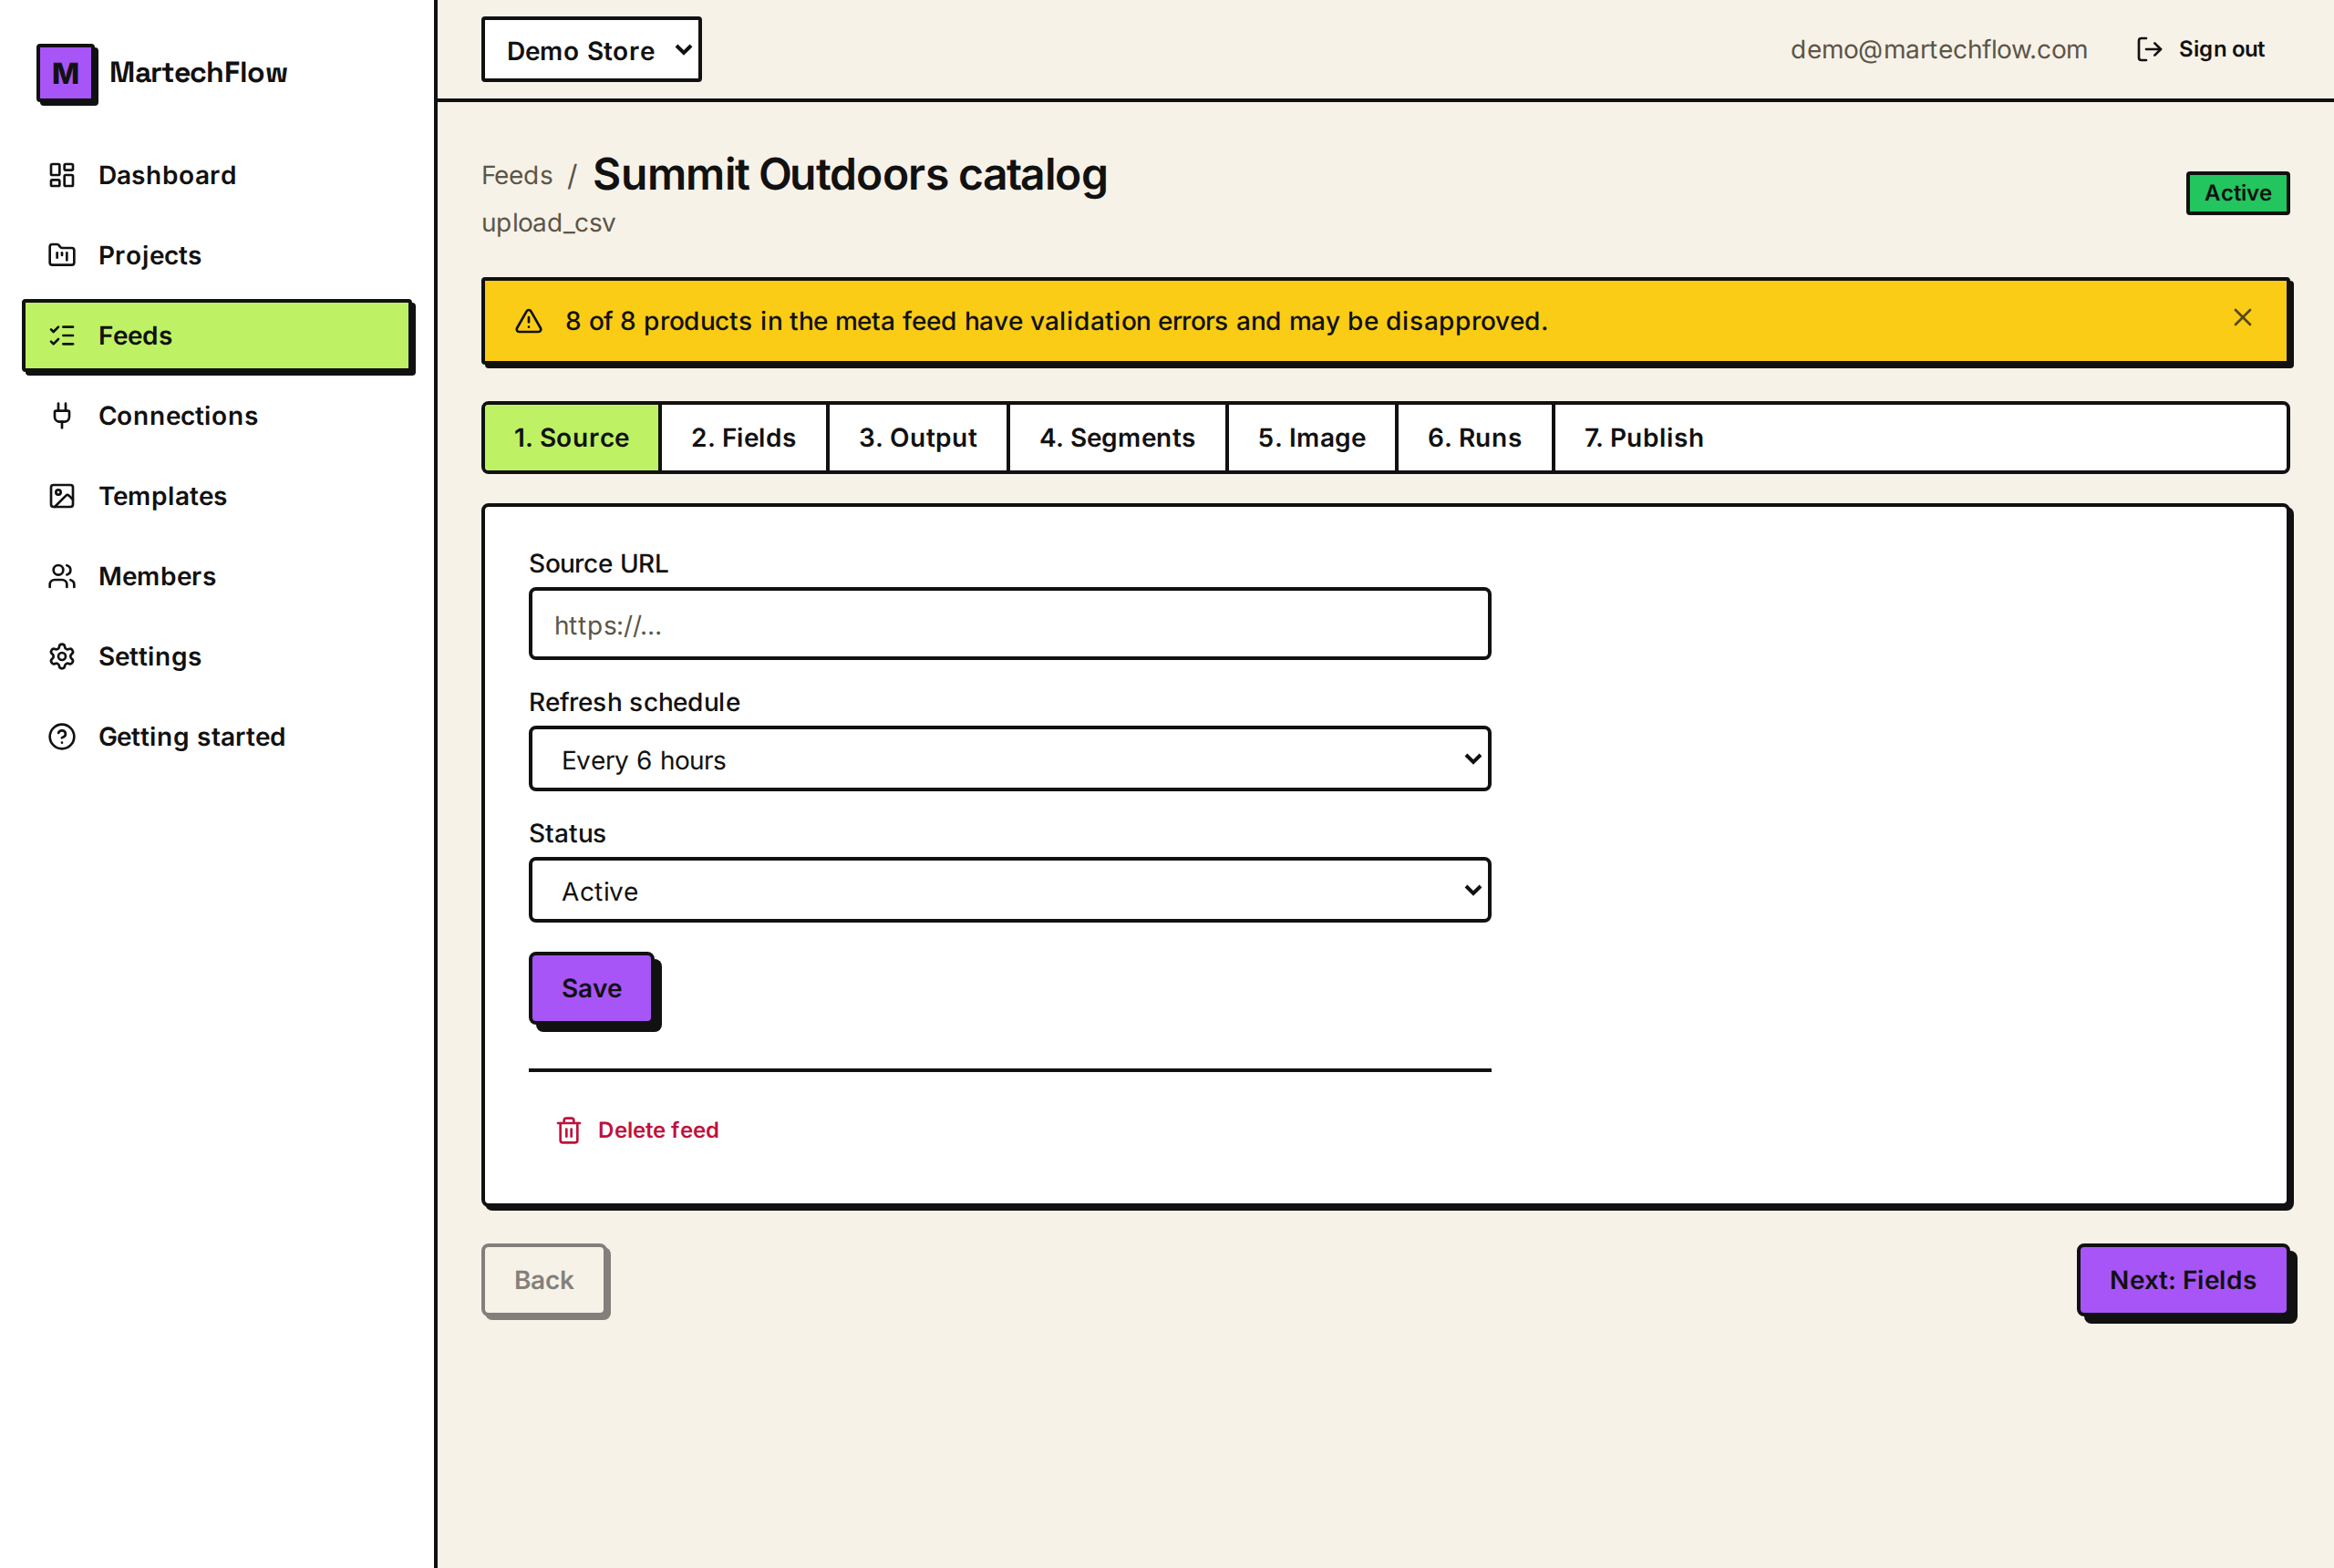Click the Feeds breadcrumb link

(517, 176)
